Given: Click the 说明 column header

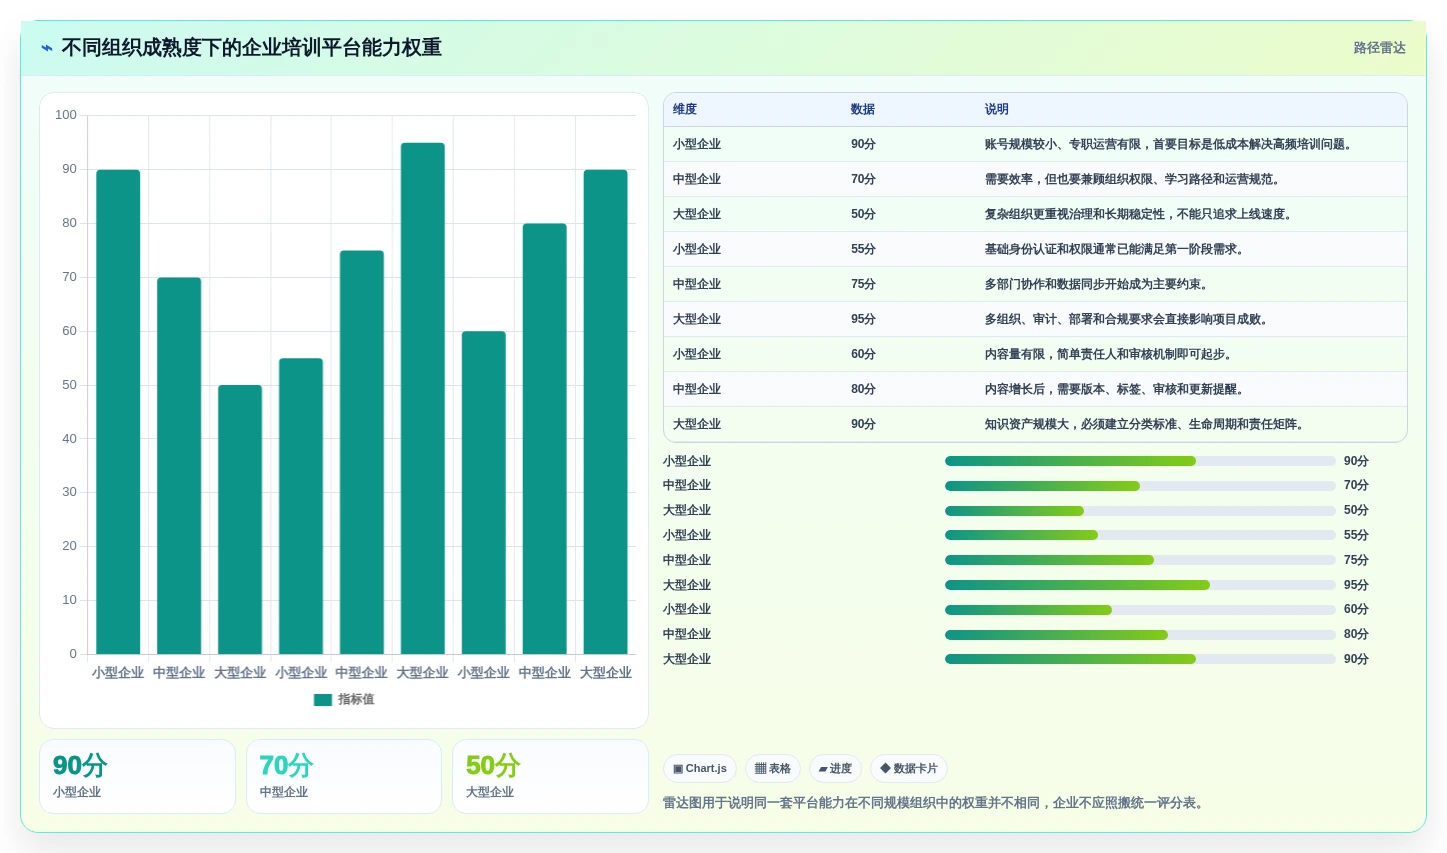Looking at the screenshot, I should 997,109.
